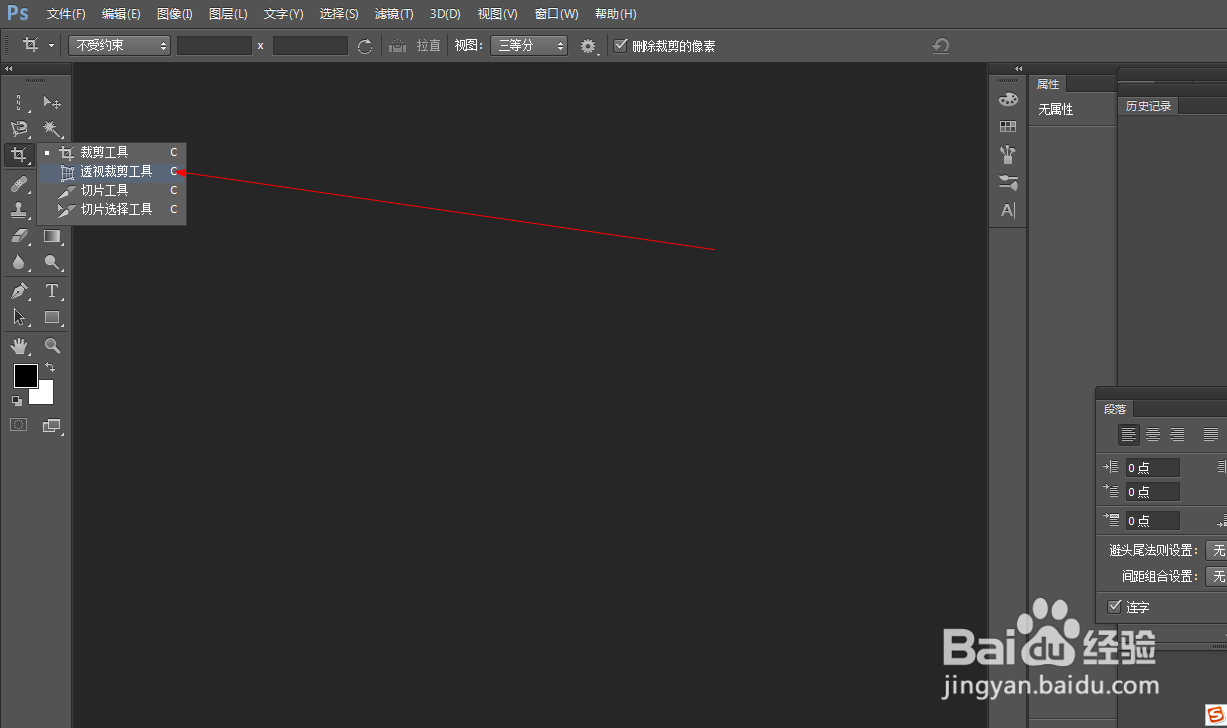
Task: Select the Gradient tool
Action: click(x=52, y=236)
